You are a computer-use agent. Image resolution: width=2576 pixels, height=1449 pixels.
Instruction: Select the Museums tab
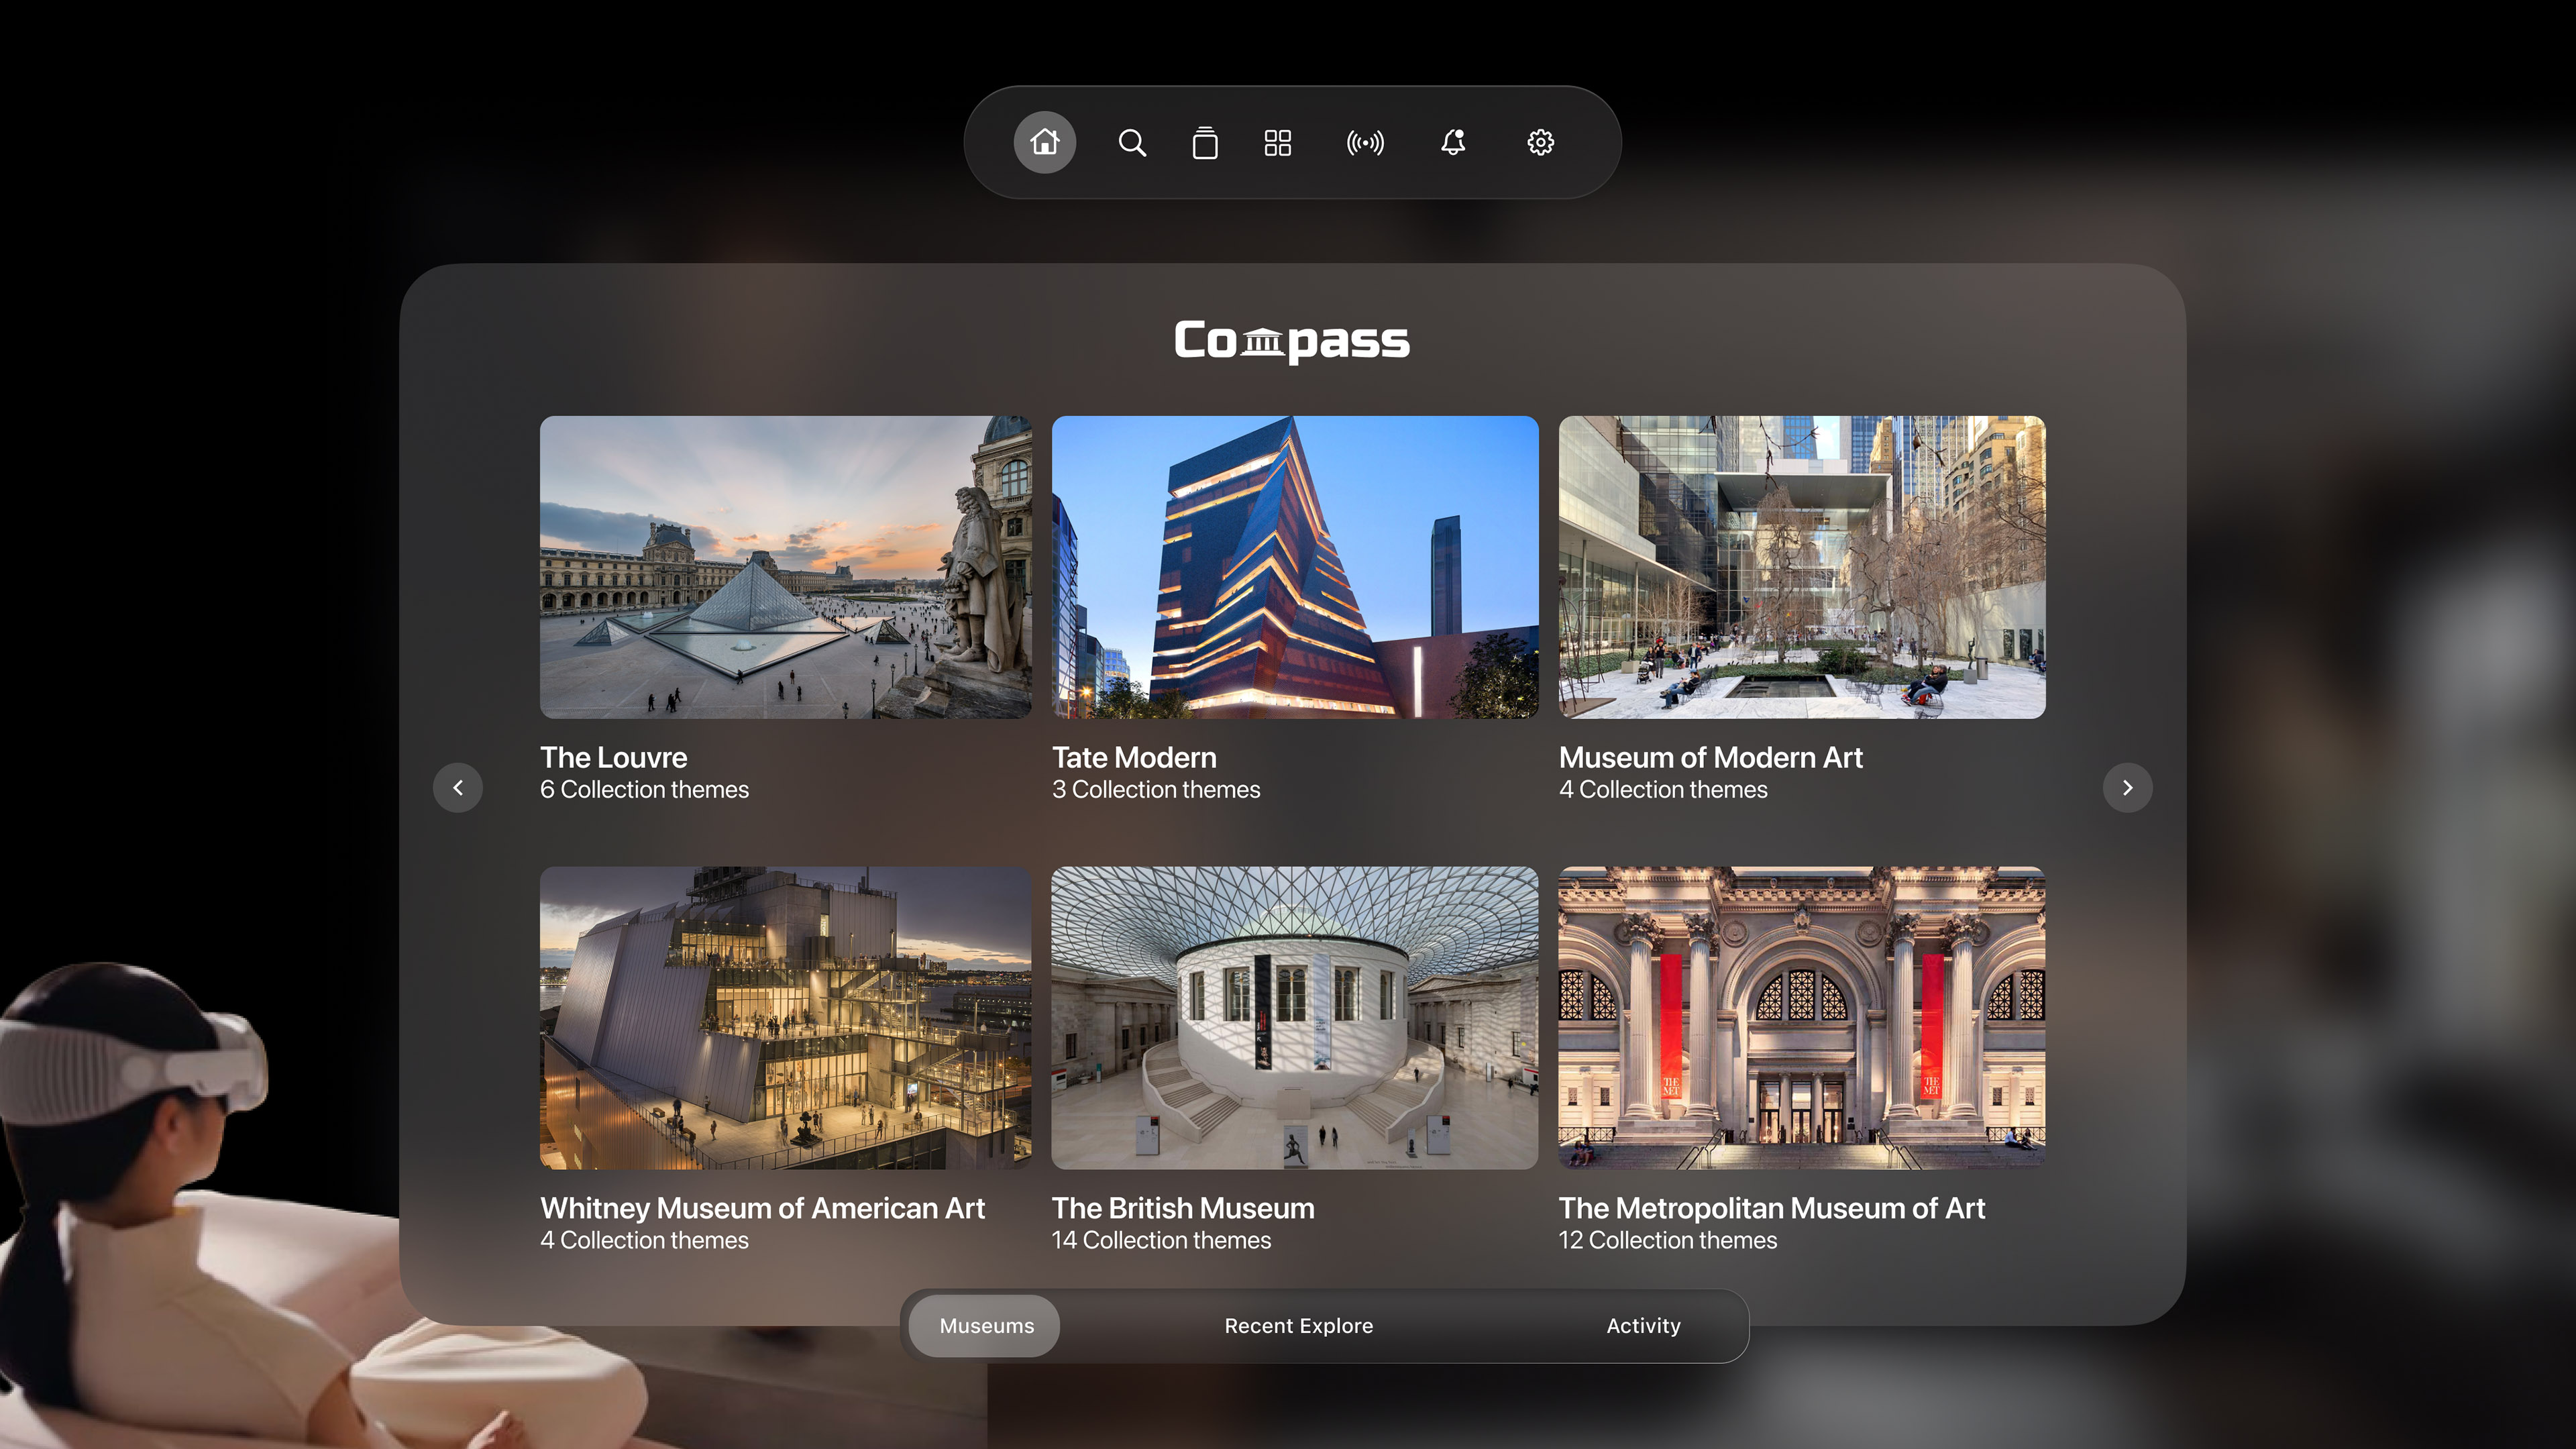[x=986, y=1325]
